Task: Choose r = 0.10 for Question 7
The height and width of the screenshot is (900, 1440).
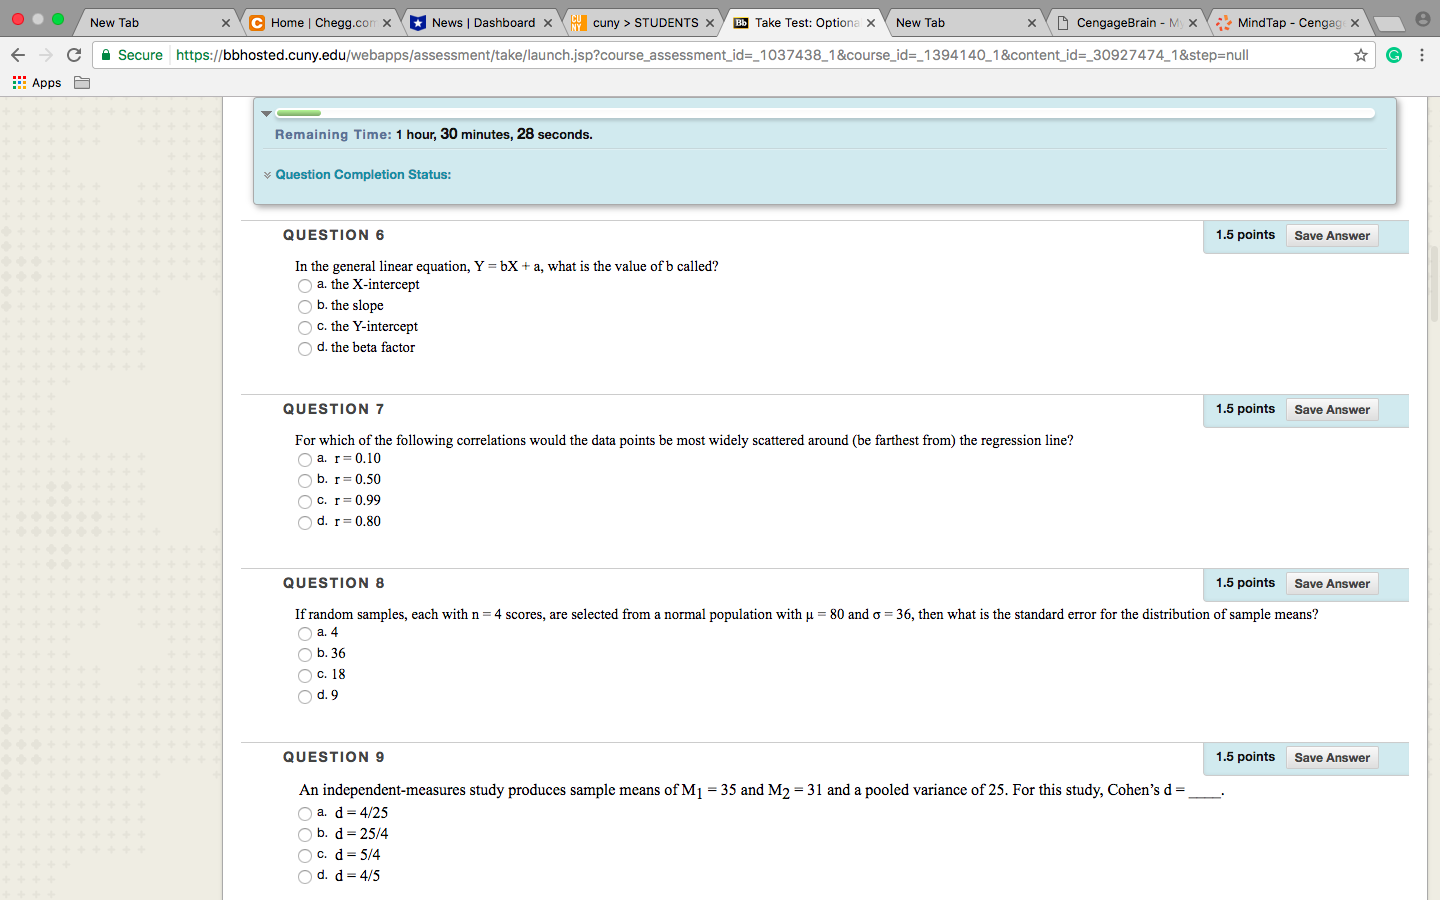Action: (305, 460)
